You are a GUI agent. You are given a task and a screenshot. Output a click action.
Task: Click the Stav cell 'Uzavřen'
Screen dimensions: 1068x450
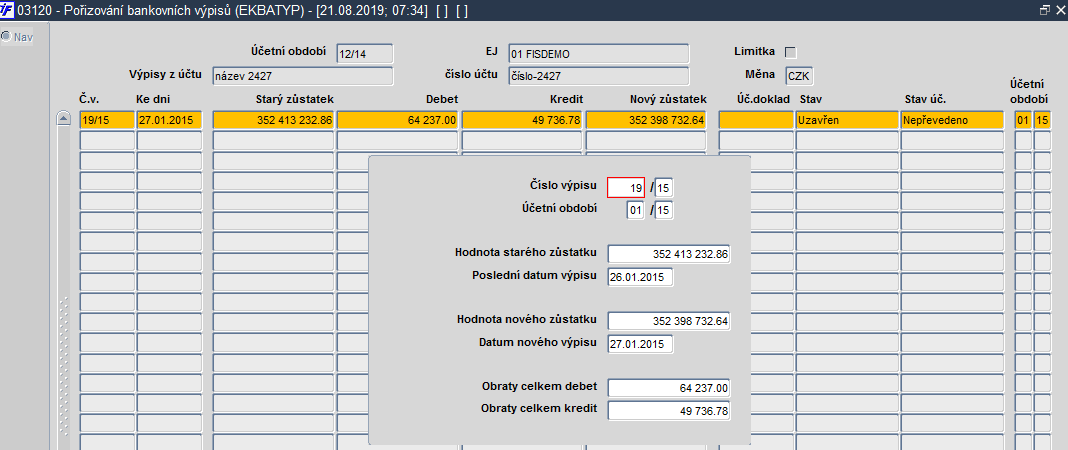[x=847, y=120]
